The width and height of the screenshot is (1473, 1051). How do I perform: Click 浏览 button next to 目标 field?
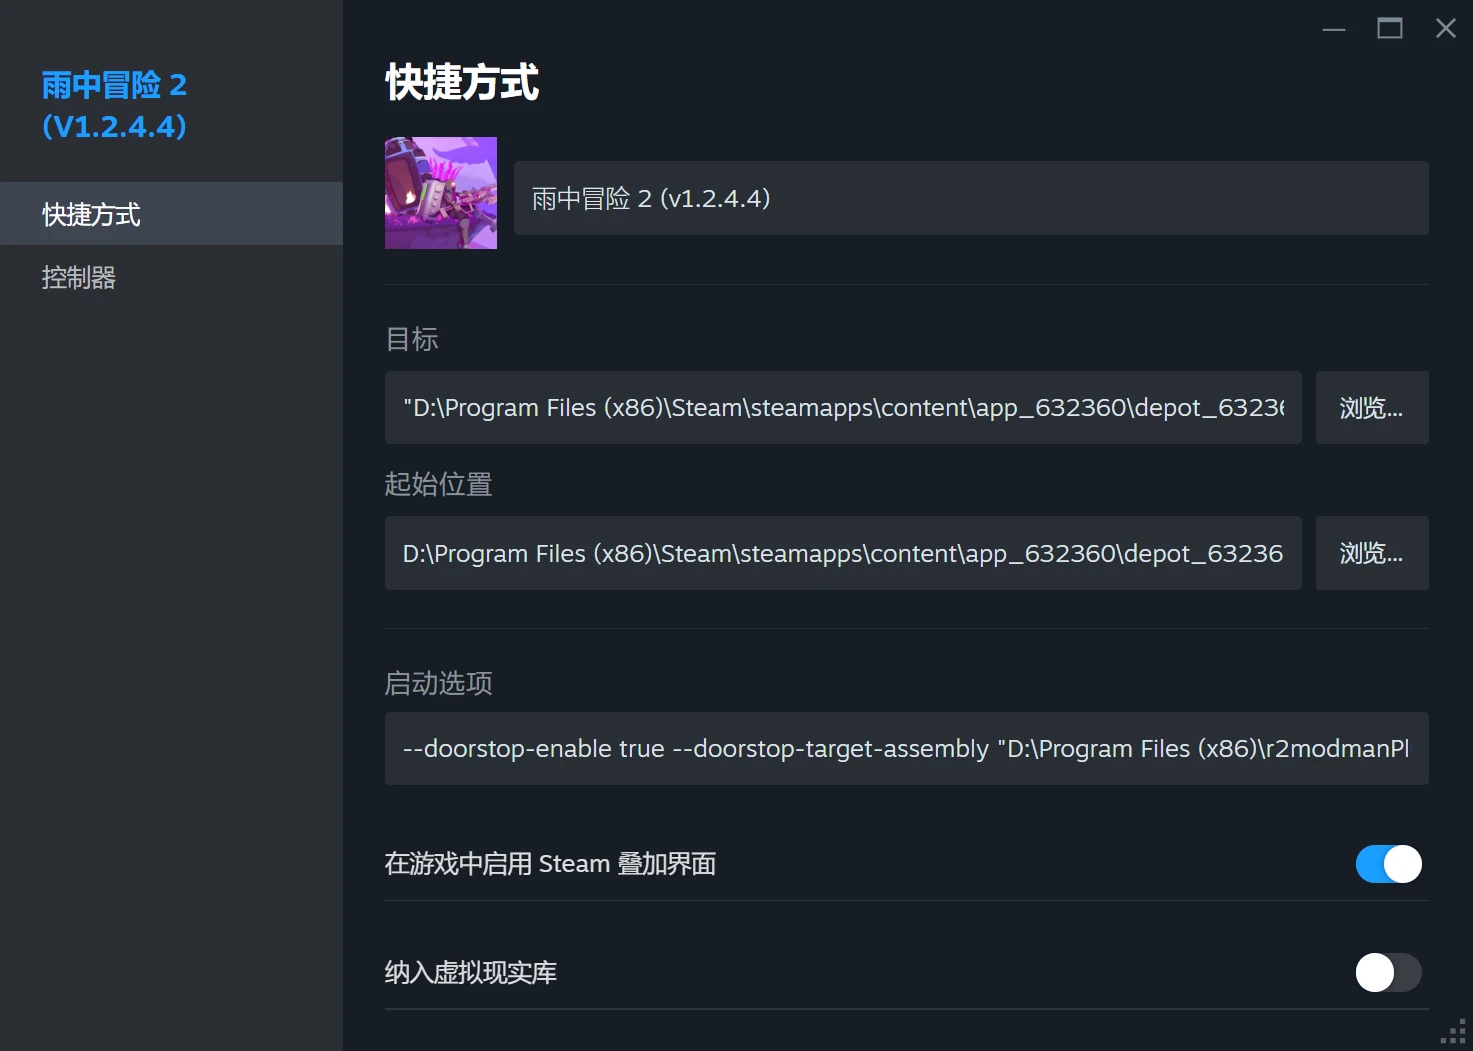click(x=1372, y=408)
